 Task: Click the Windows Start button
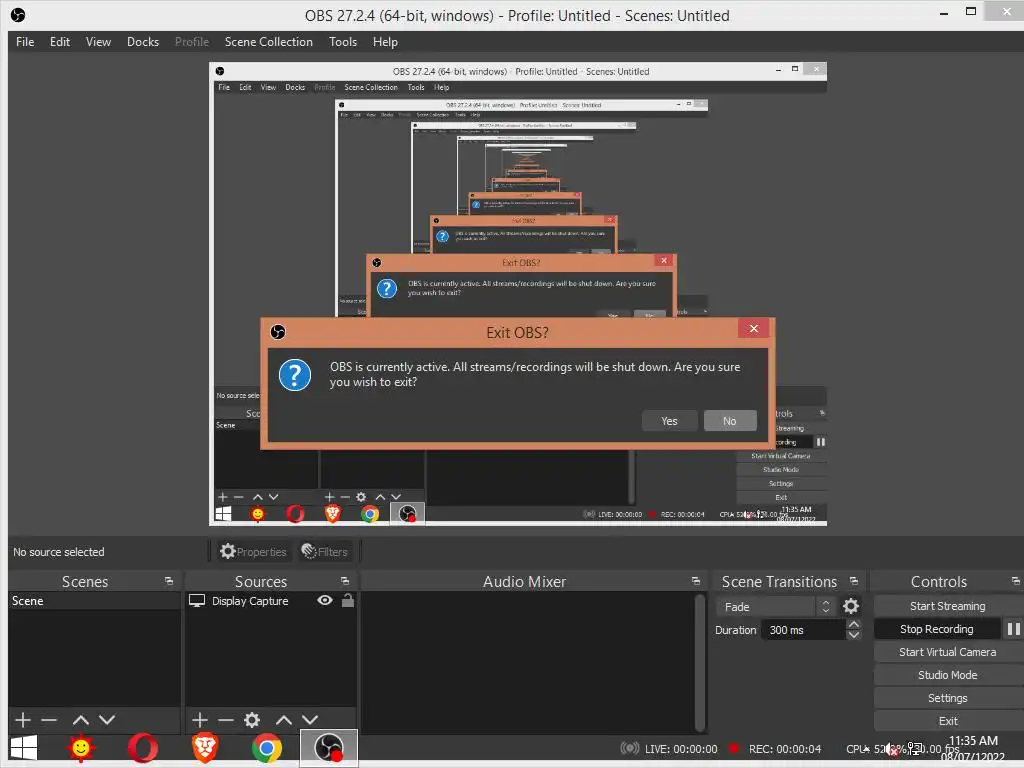click(24, 748)
